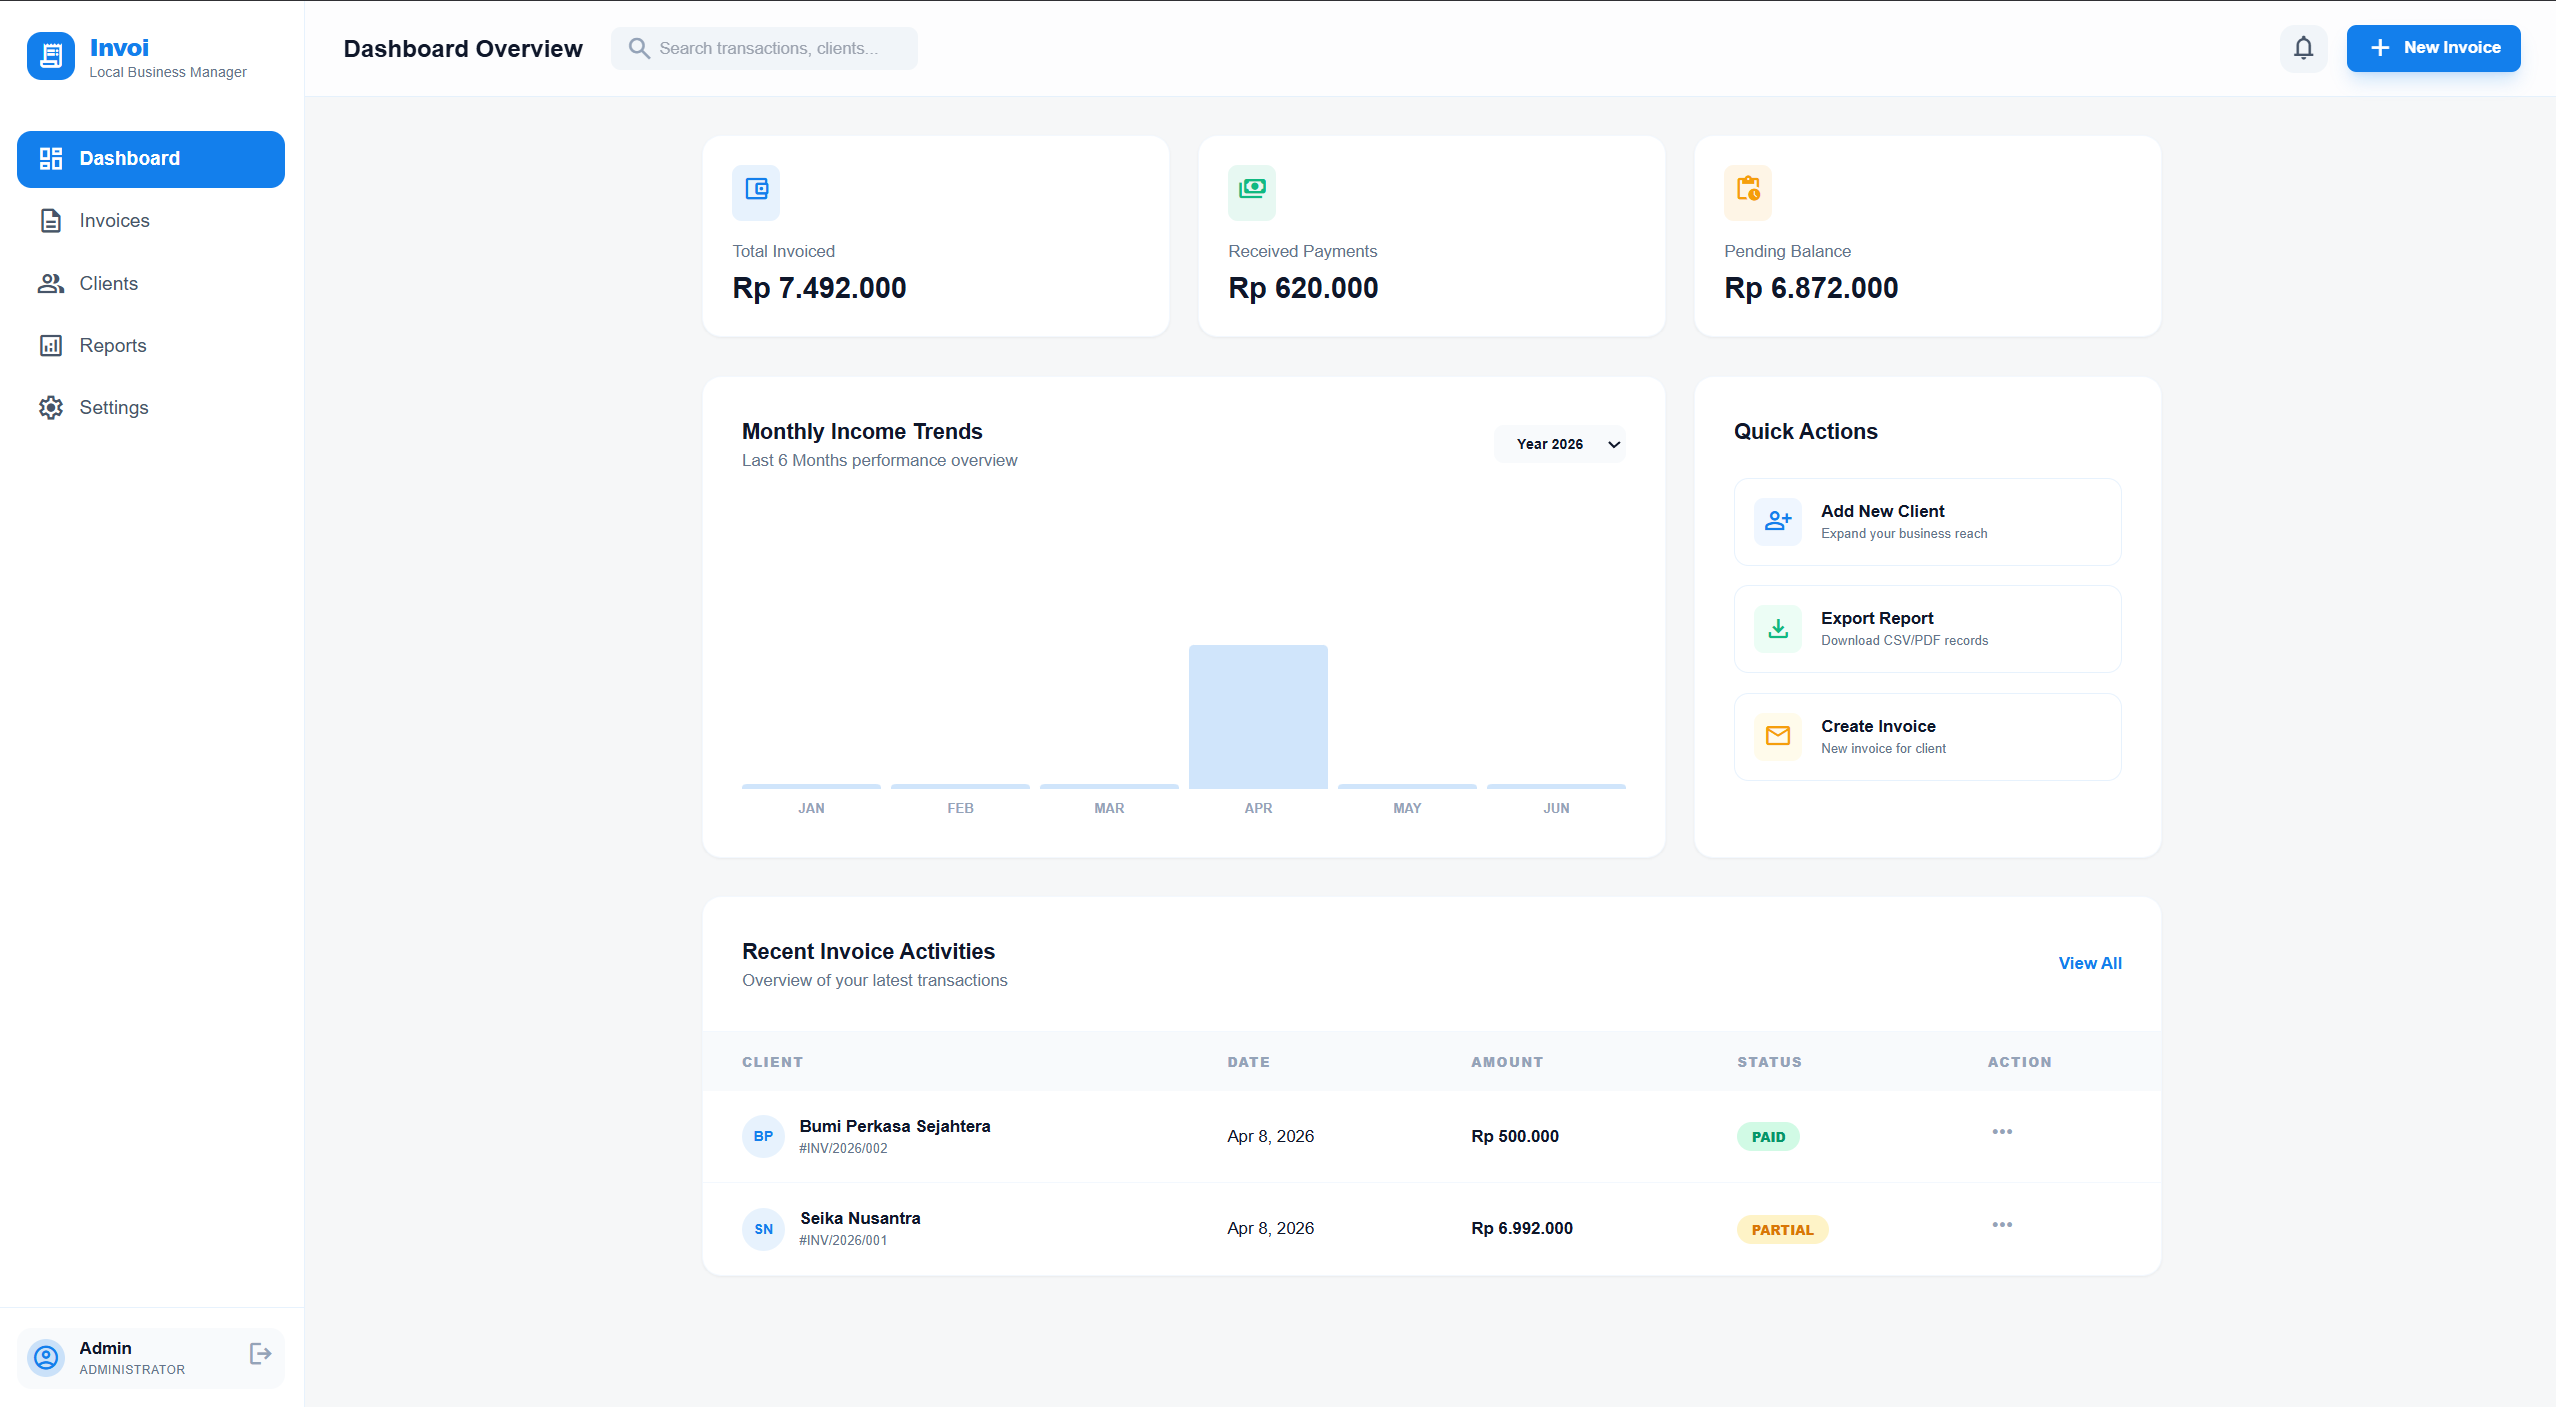2556x1407 pixels.
Task: Open the Year 2026 dropdown
Action: [x=1559, y=444]
